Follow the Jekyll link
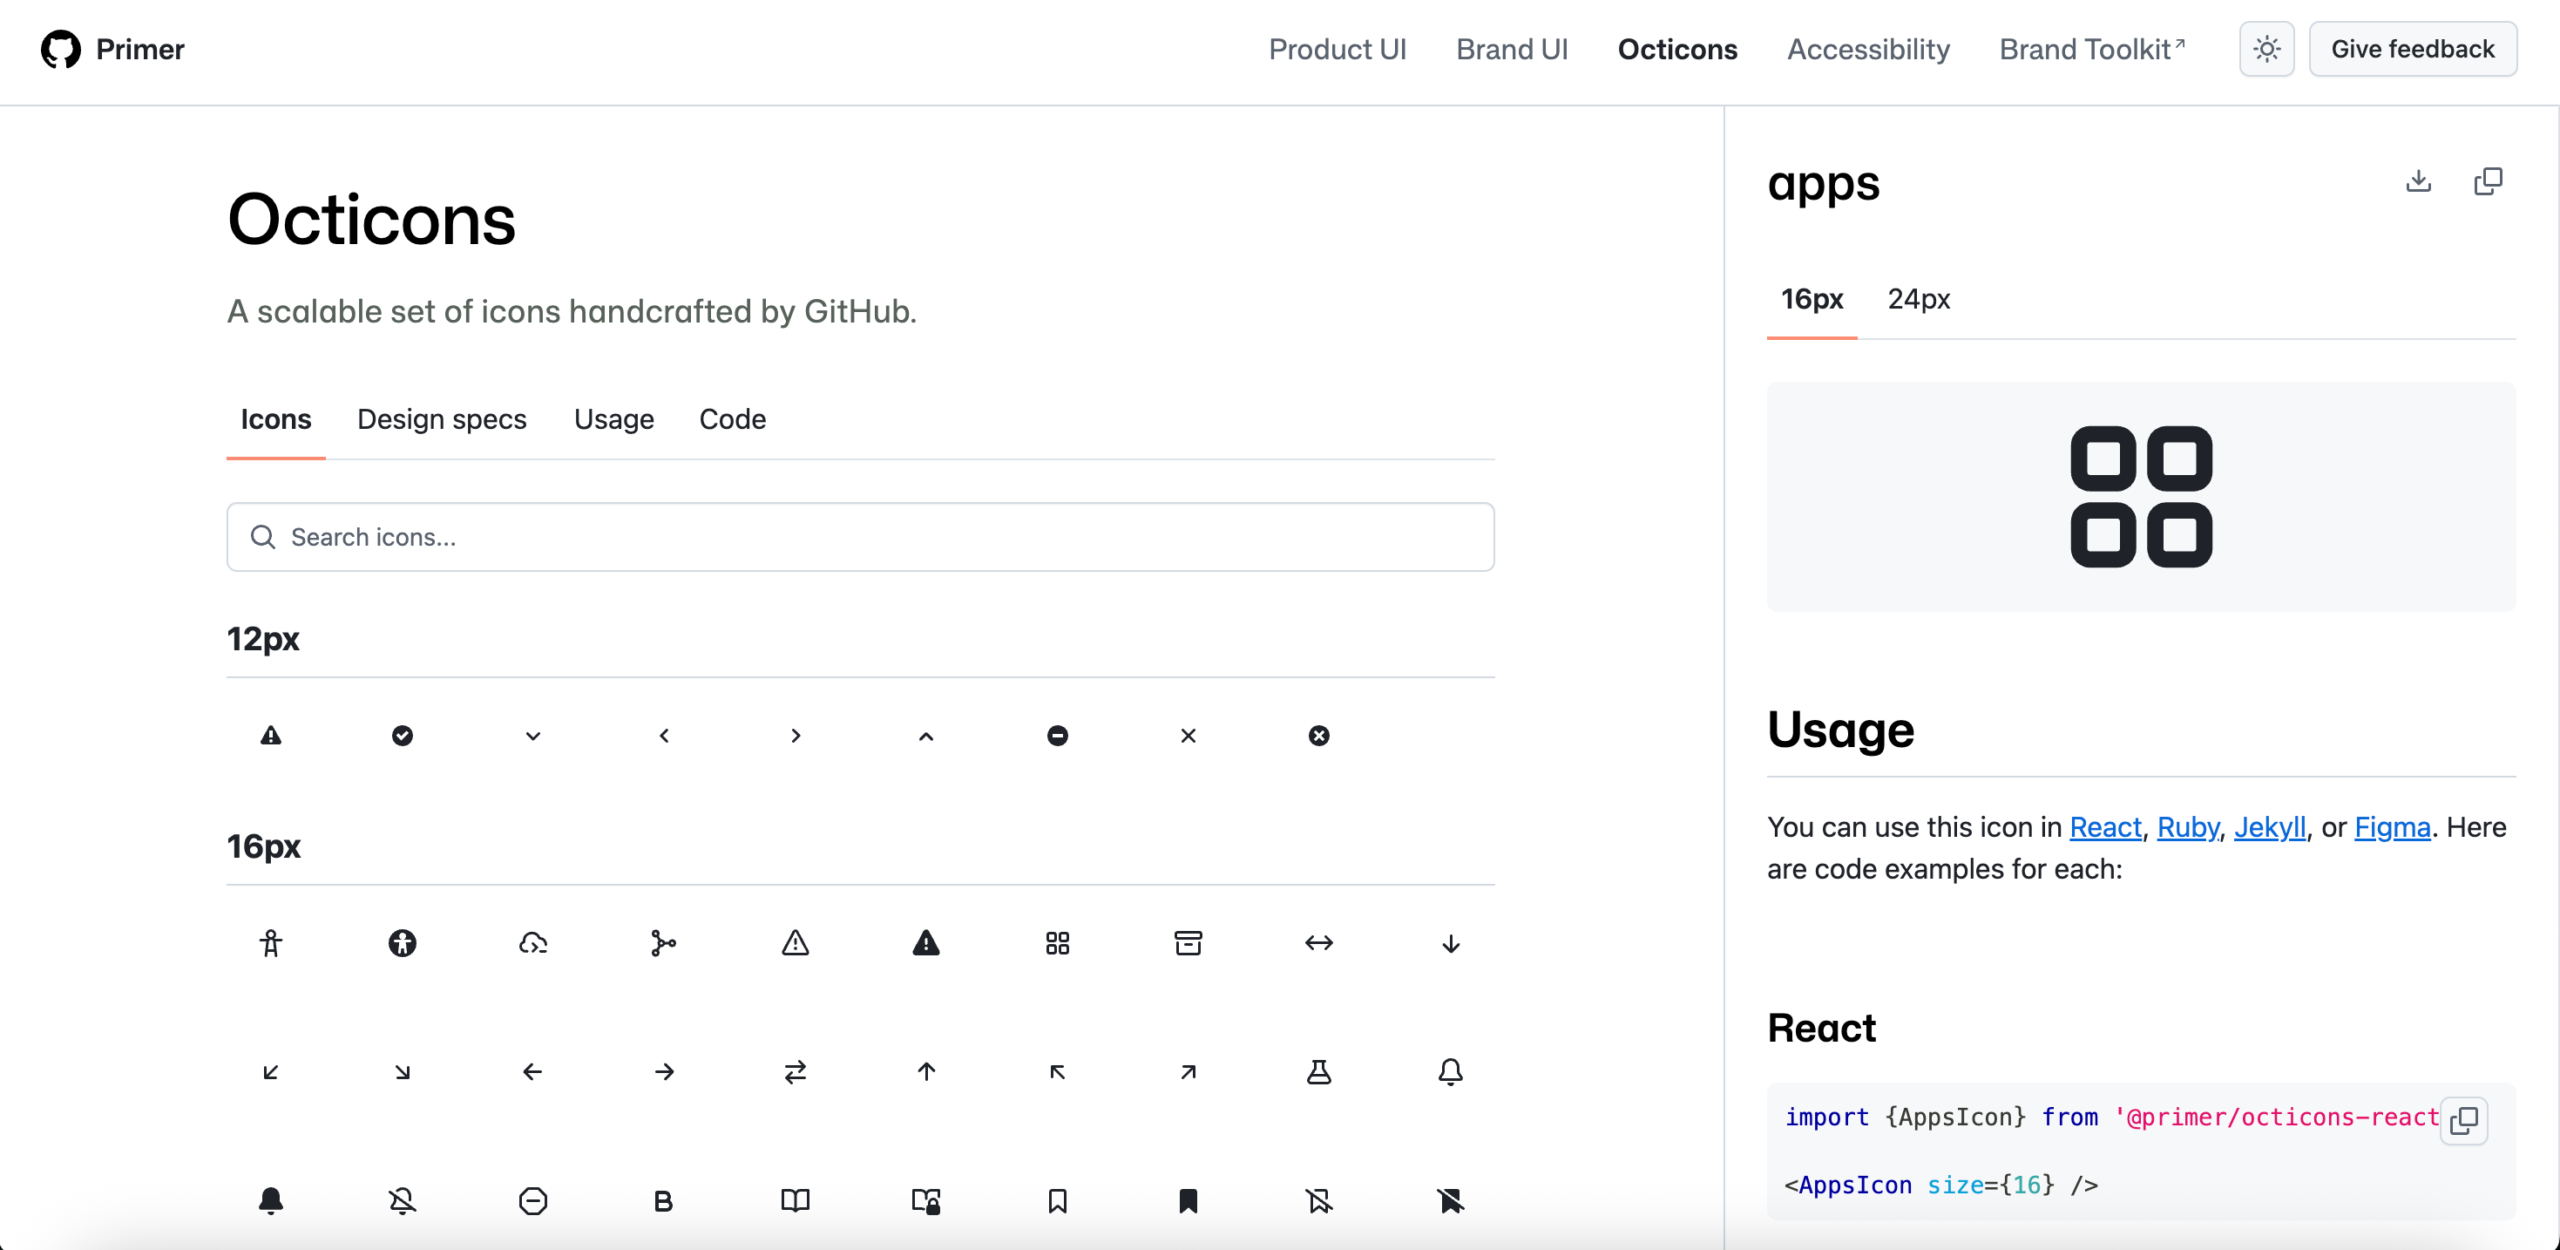 pyautogui.click(x=2270, y=827)
